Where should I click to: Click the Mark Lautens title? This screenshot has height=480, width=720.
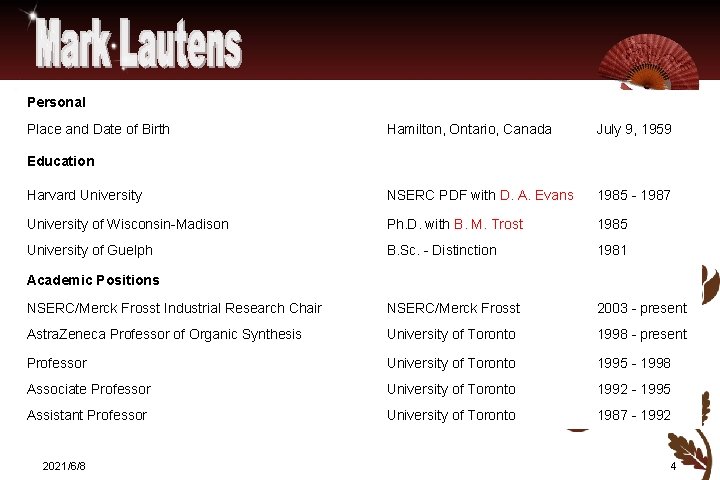(x=139, y=45)
